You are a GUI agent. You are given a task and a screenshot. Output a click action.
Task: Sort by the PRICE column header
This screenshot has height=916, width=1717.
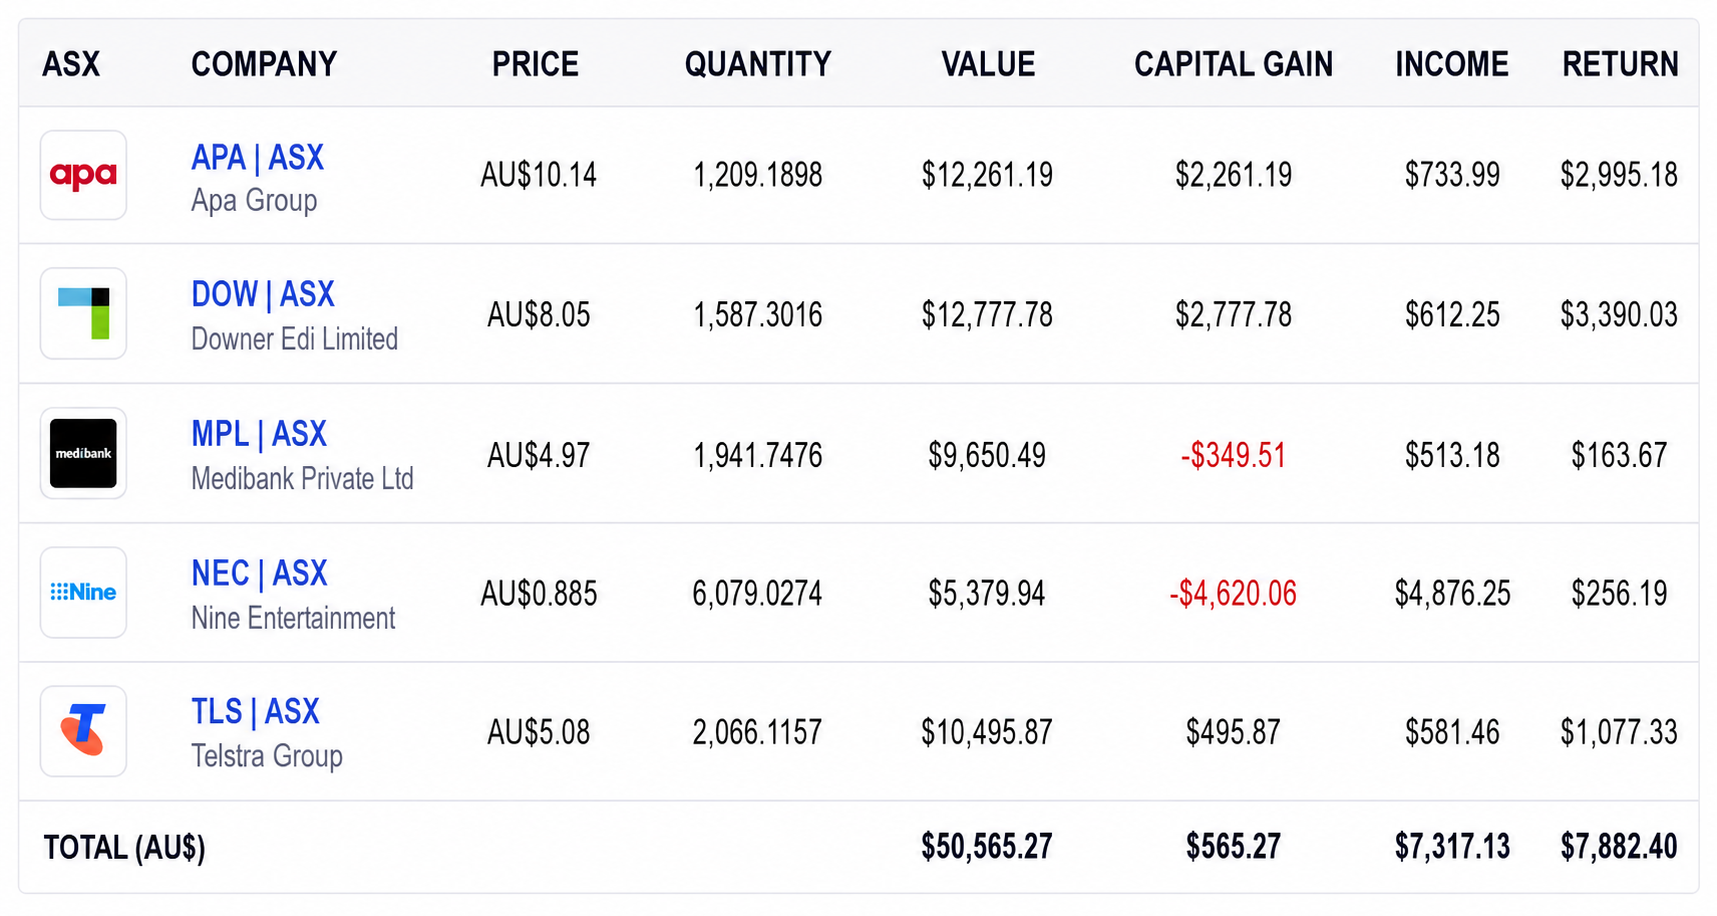point(535,64)
